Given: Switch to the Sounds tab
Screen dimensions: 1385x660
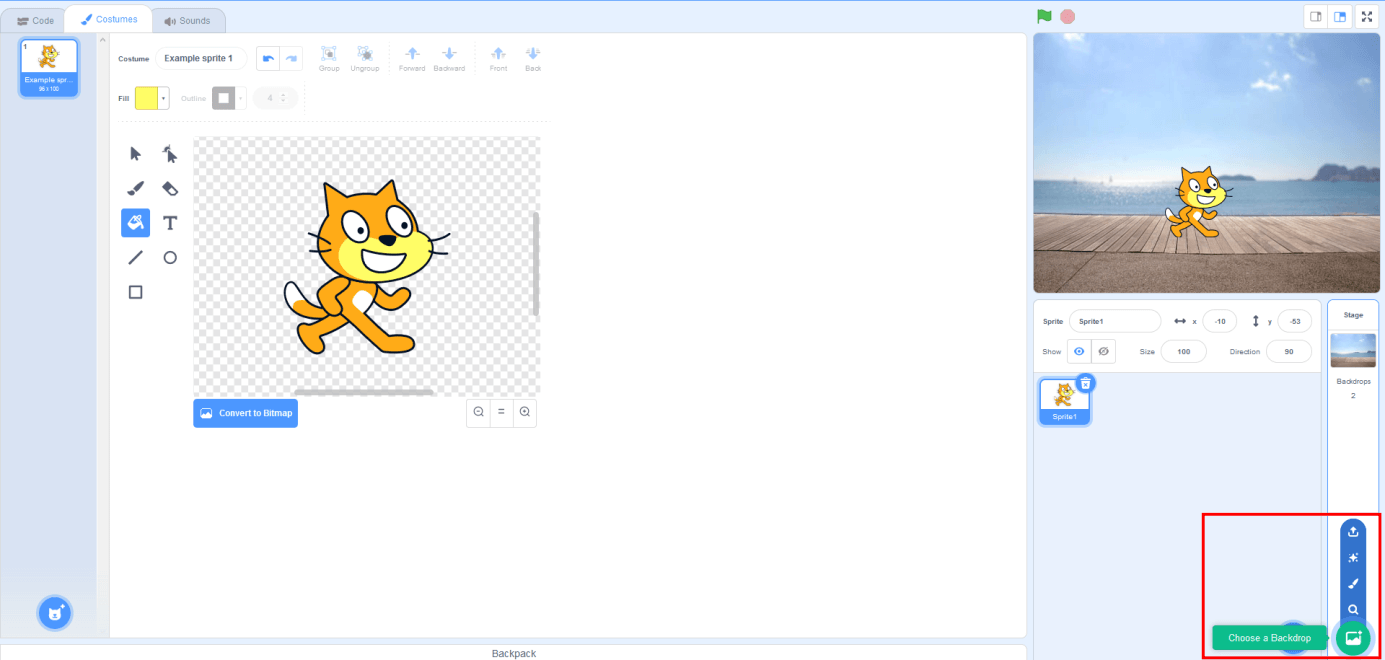Looking at the screenshot, I should [x=188, y=18].
